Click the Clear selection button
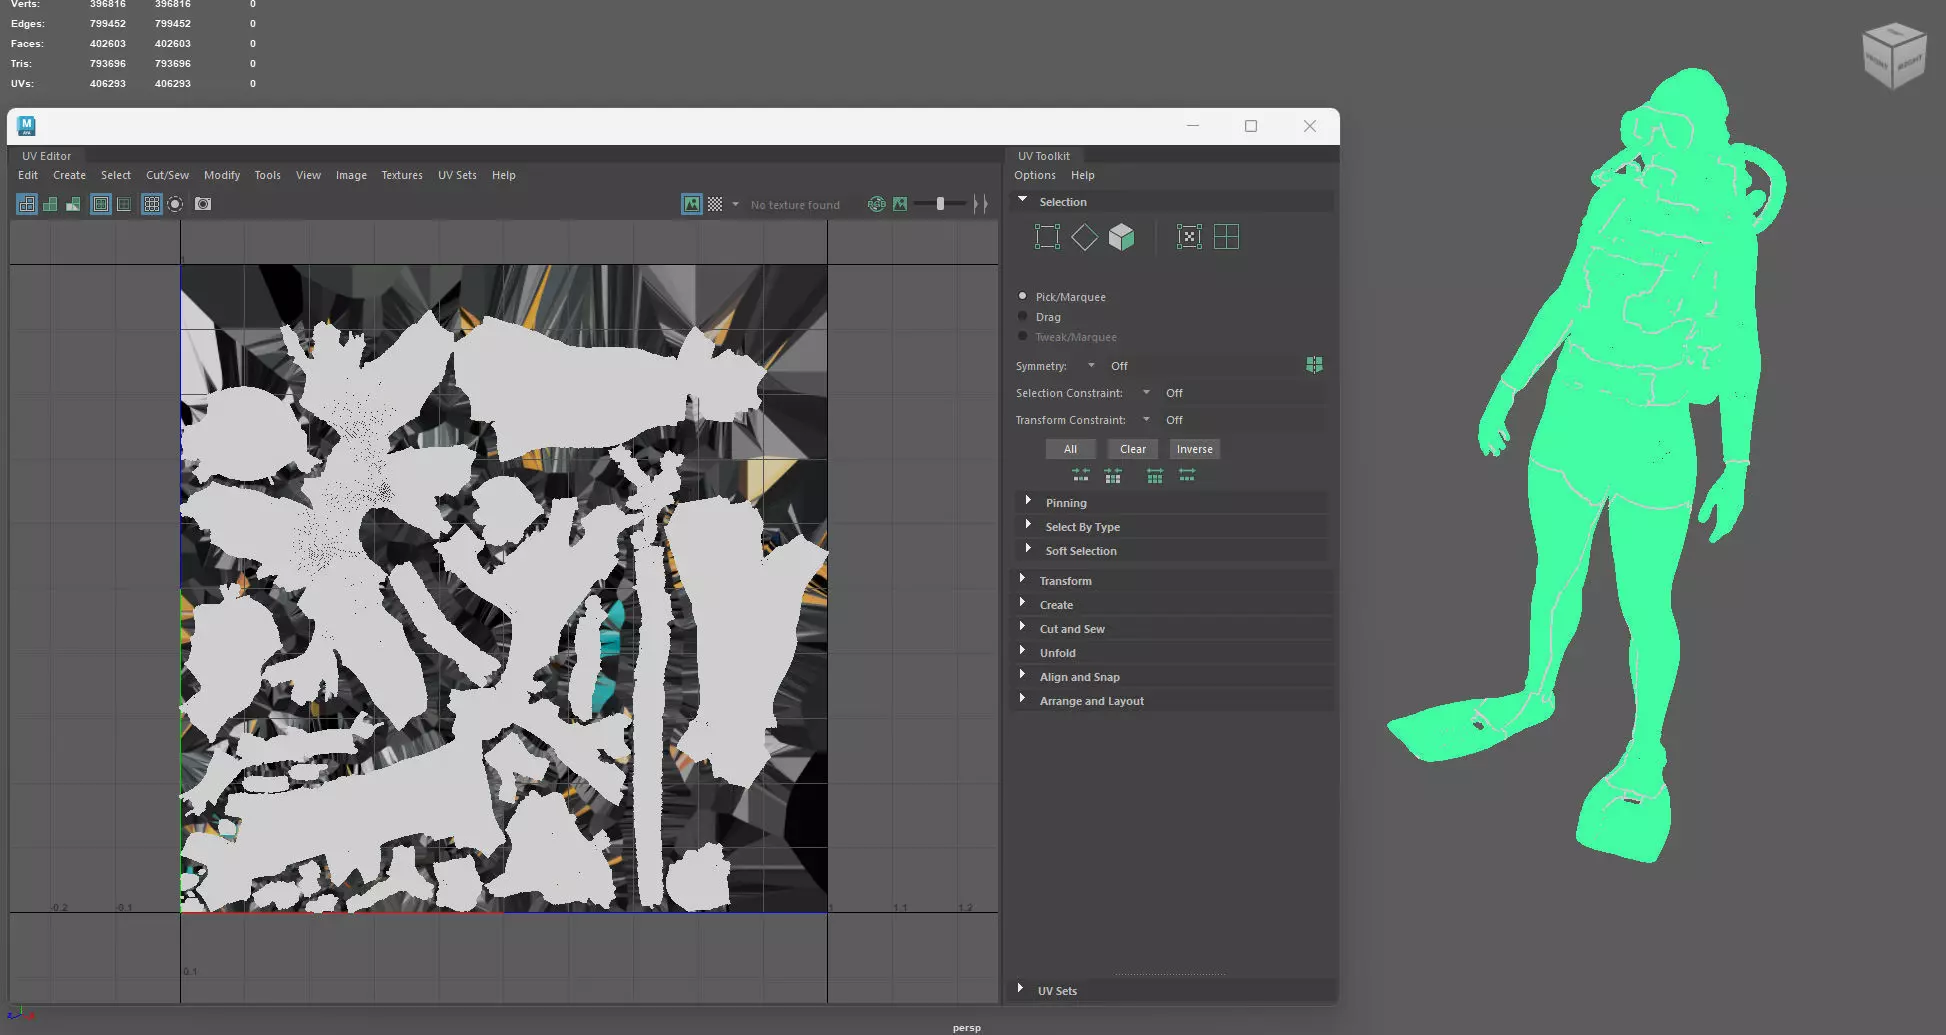This screenshot has height=1035, width=1946. 1133,449
